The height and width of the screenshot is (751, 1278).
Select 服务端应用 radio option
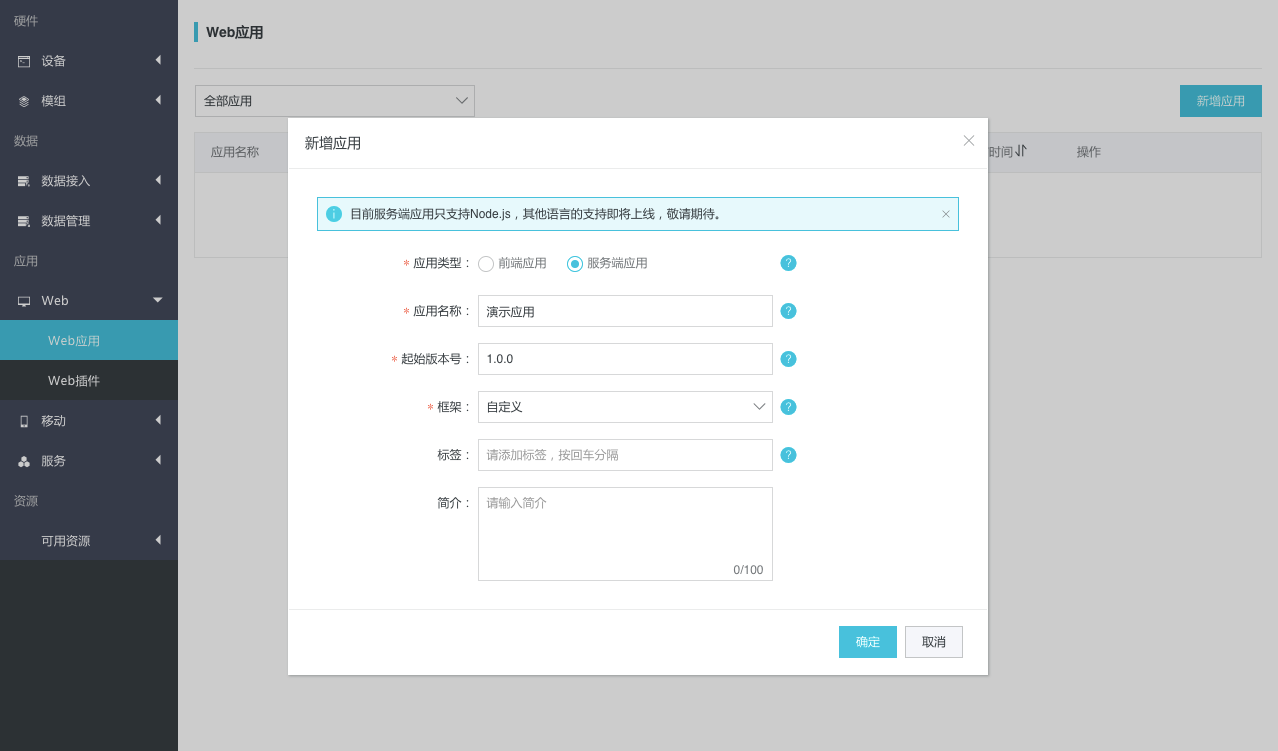pyautogui.click(x=575, y=264)
